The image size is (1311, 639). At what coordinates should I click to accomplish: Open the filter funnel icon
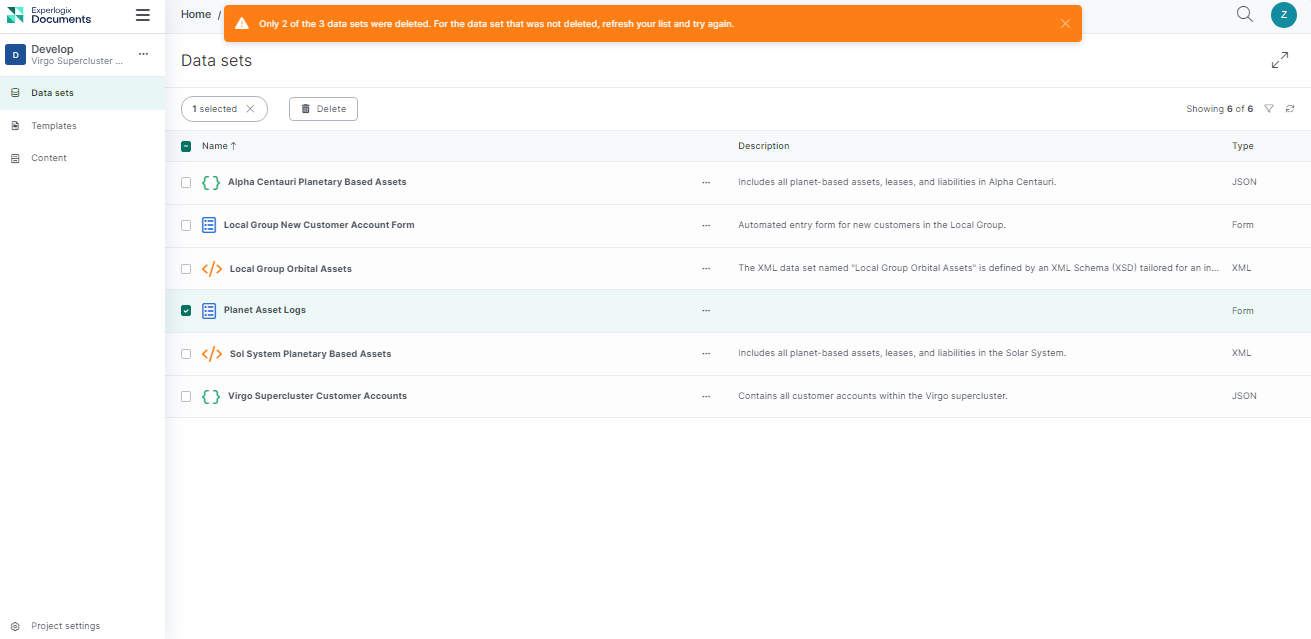1269,109
